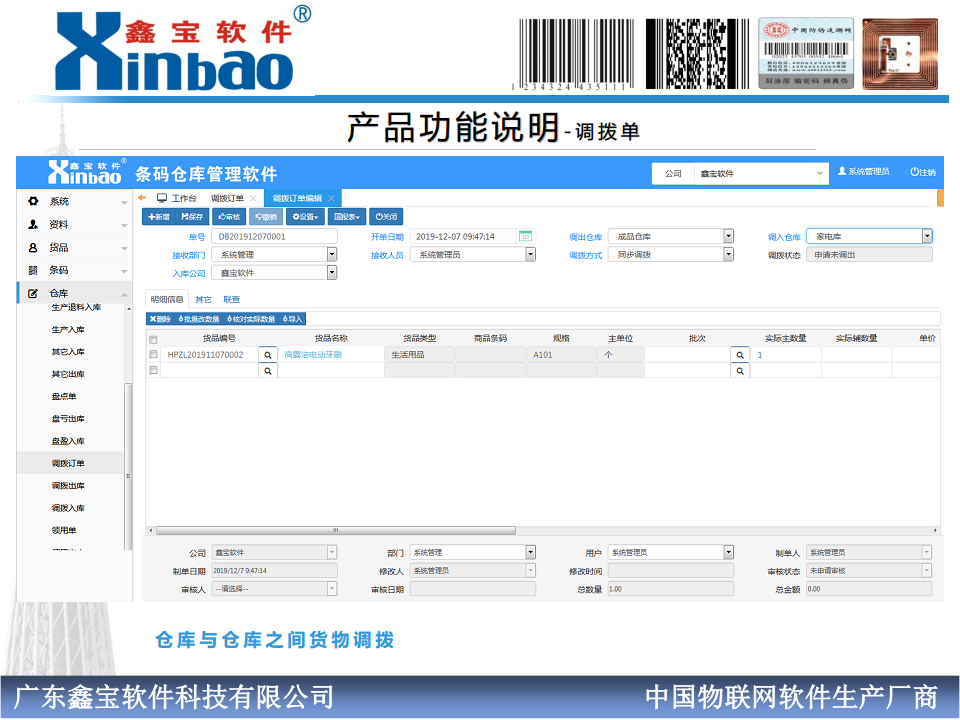Open the 调拨方式 dropdown

(x=729, y=255)
